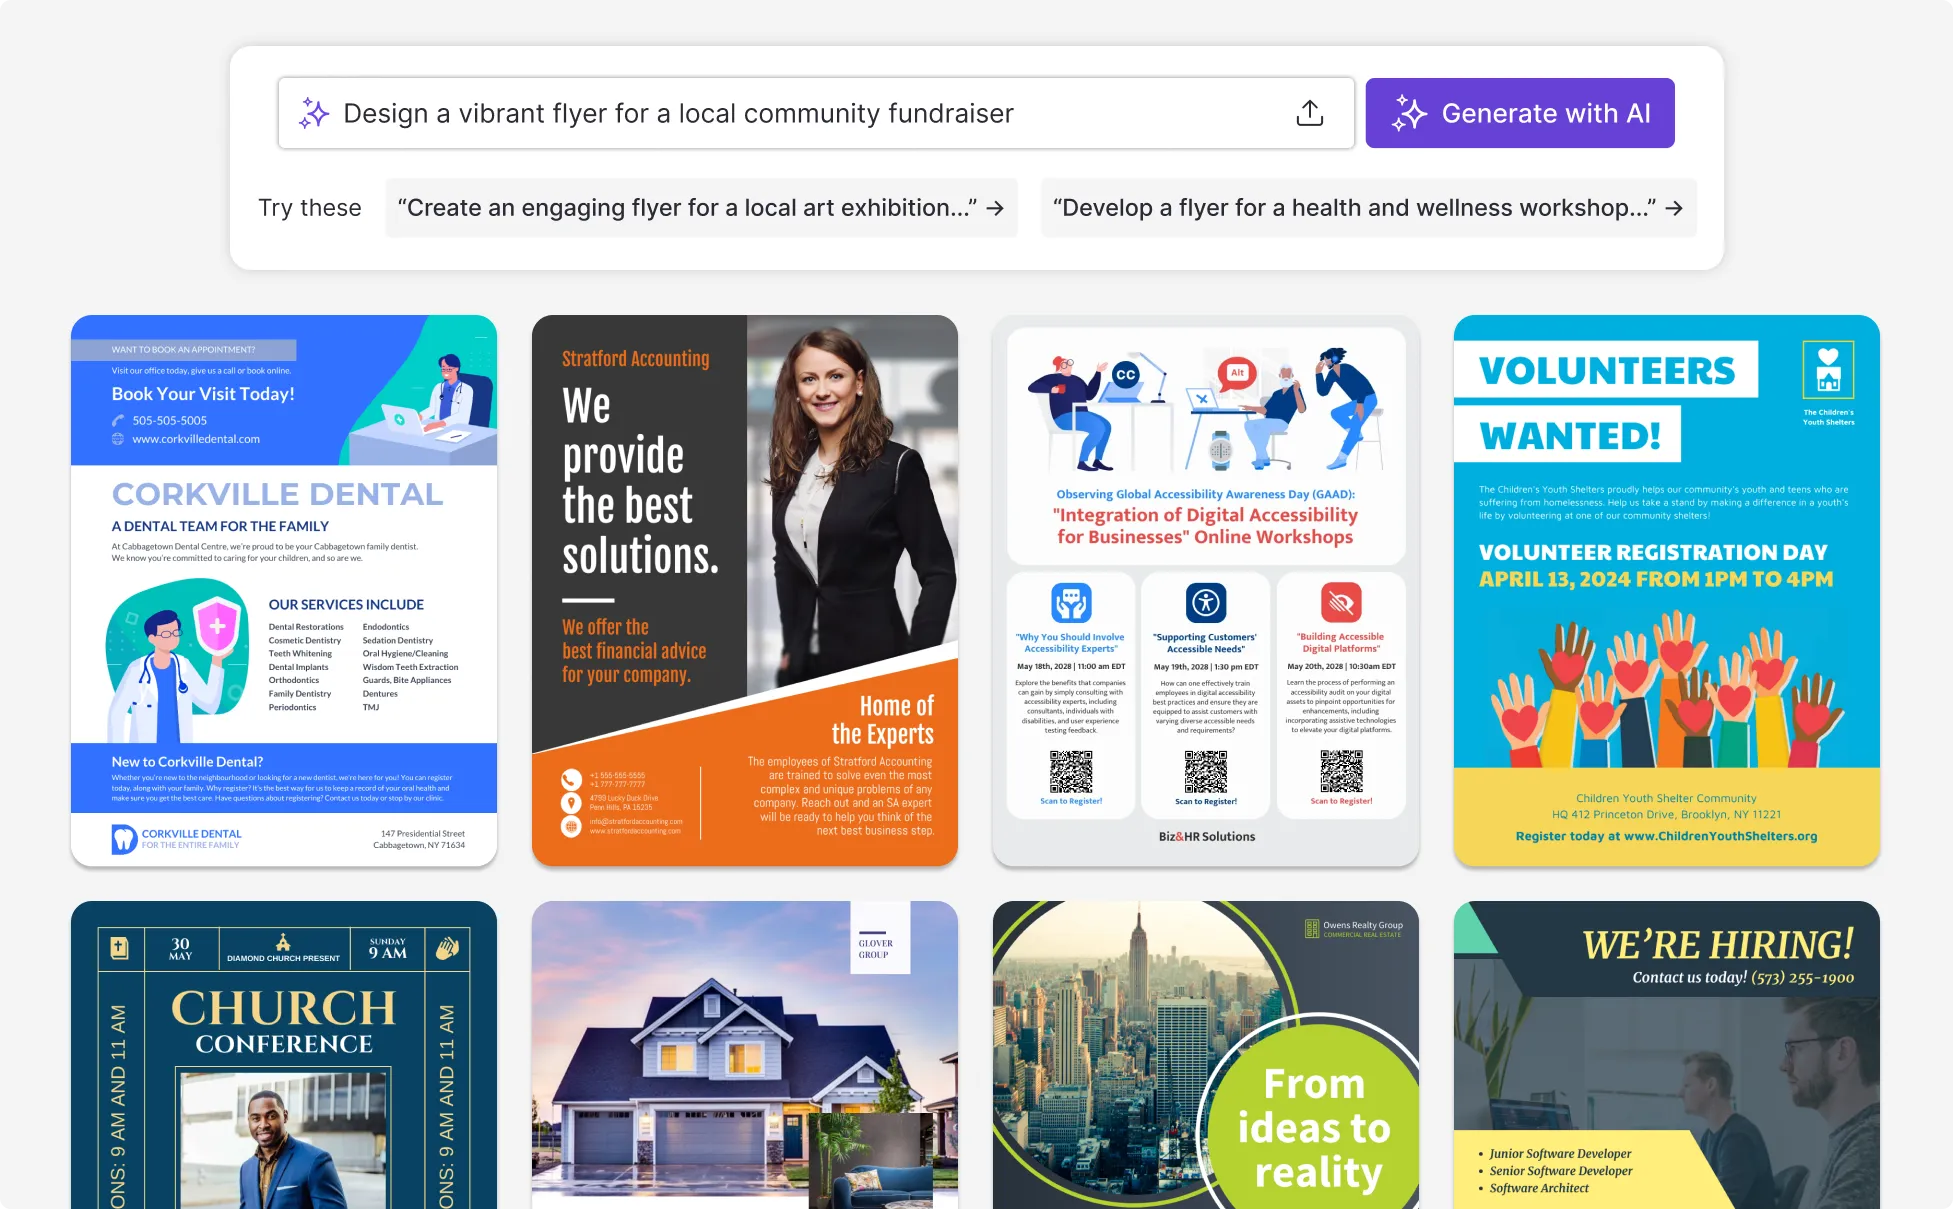This screenshot has width=1953, height=1209.
Task: Select the art exhibition flyer prompt suggestion
Action: point(687,208)
